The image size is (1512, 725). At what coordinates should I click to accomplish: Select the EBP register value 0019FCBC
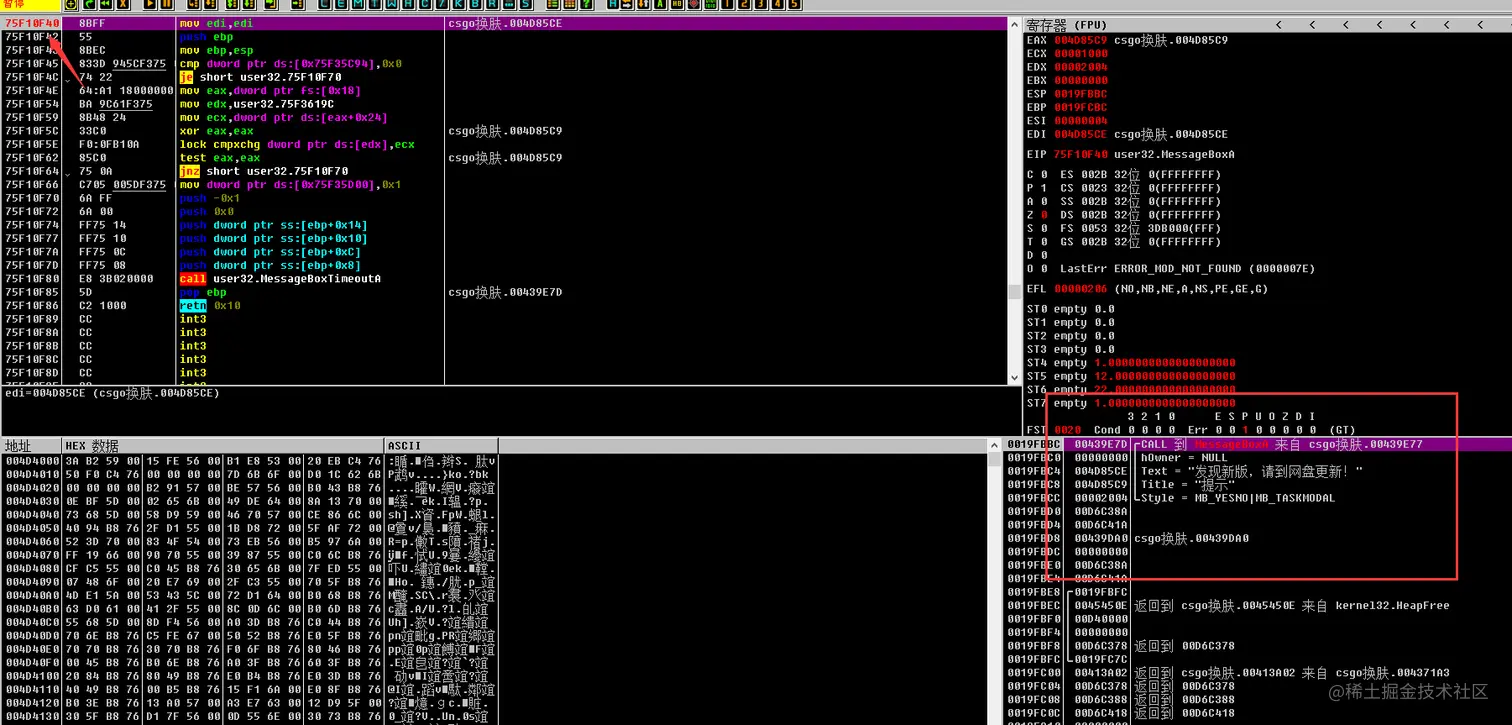coord(1081,107)
